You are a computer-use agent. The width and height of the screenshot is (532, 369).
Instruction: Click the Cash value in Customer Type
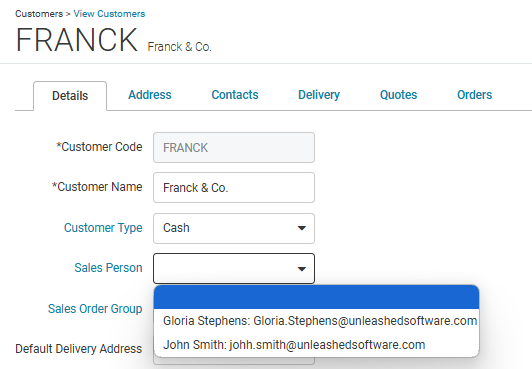tap(176, 228)
